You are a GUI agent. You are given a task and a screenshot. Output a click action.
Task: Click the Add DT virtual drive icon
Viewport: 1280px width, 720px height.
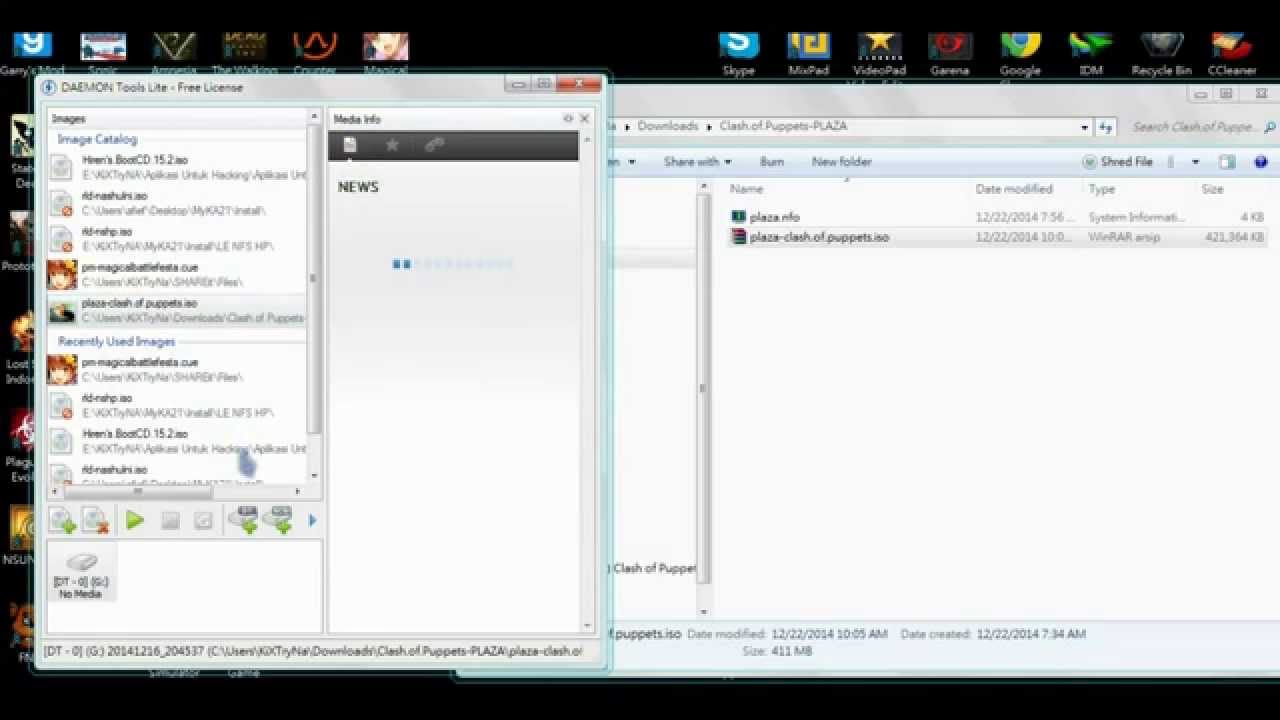[244, 520]
